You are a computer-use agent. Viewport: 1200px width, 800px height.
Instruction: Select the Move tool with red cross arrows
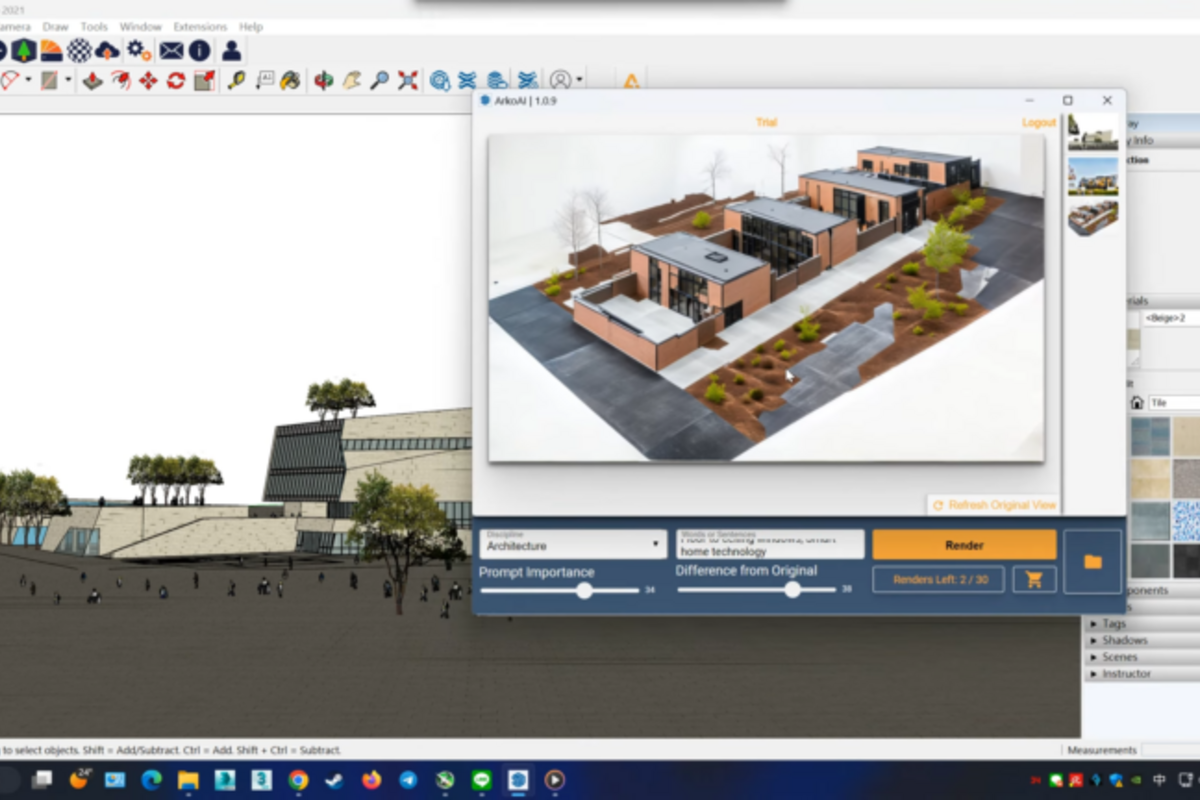pos(148,79)
